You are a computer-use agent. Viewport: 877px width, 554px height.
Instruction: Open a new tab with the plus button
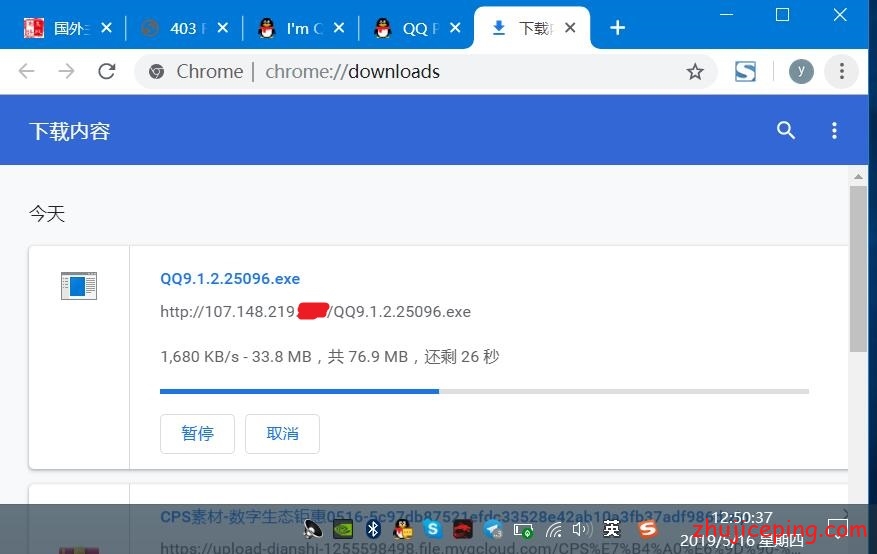(x=617, y=27)
